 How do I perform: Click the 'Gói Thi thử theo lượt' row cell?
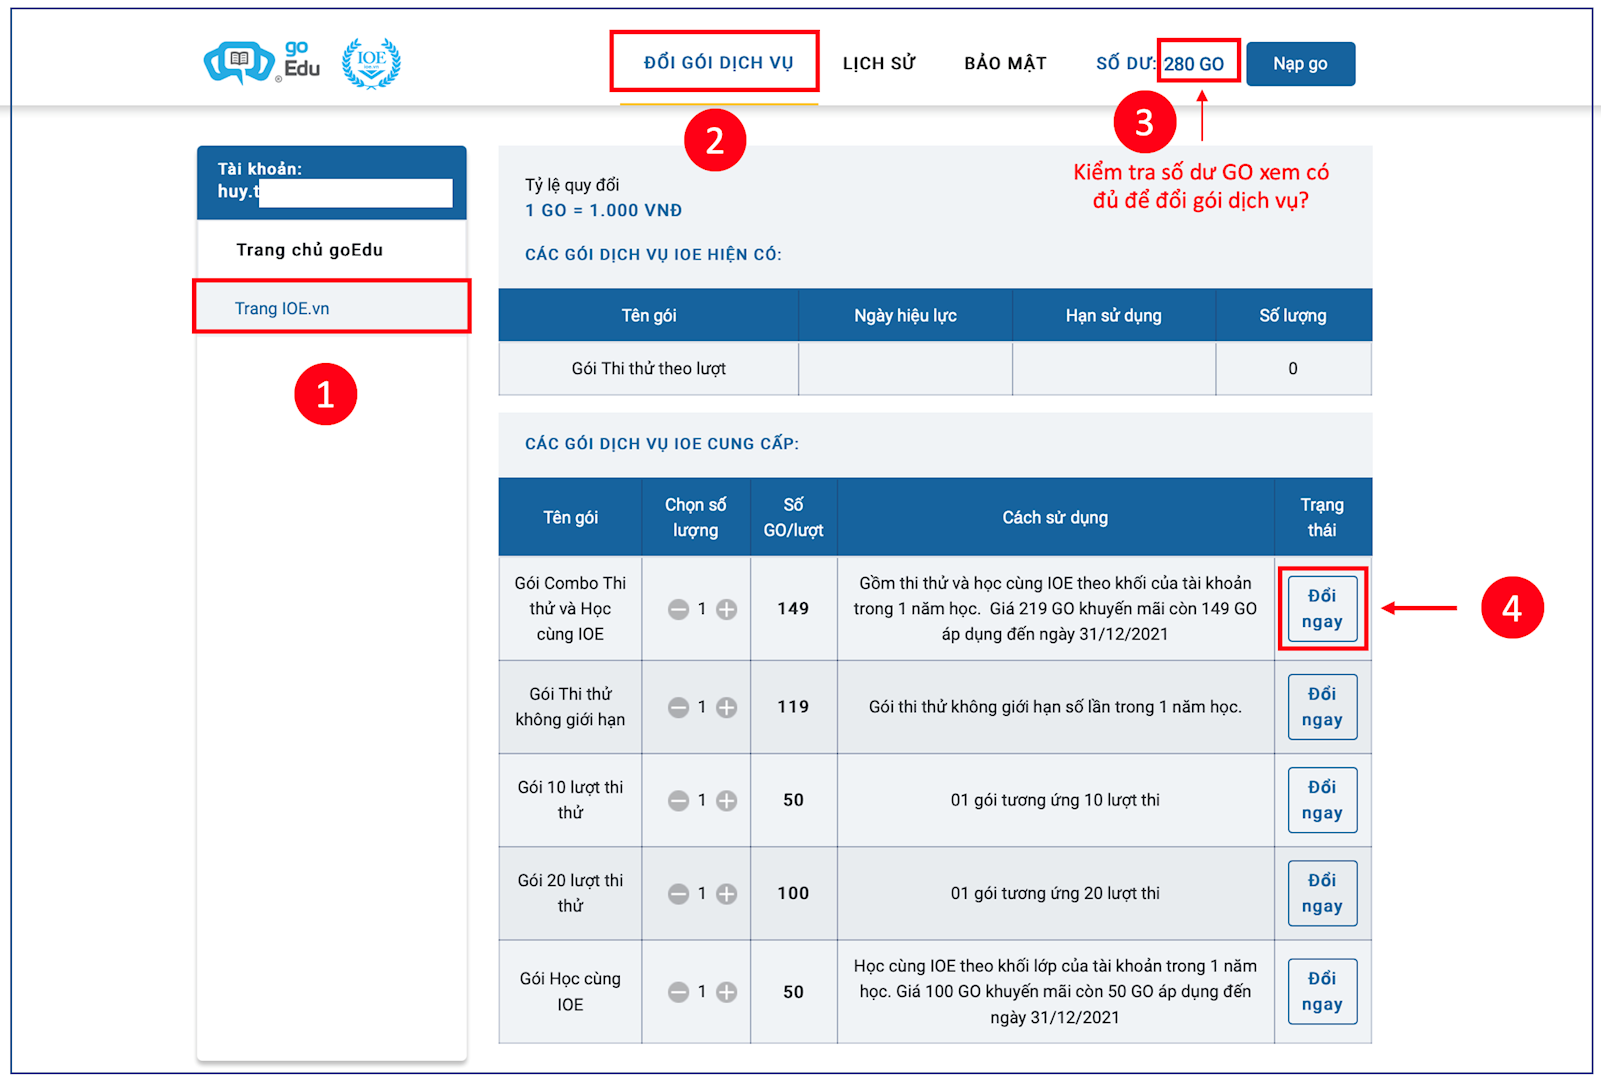[x=649, y=368]
